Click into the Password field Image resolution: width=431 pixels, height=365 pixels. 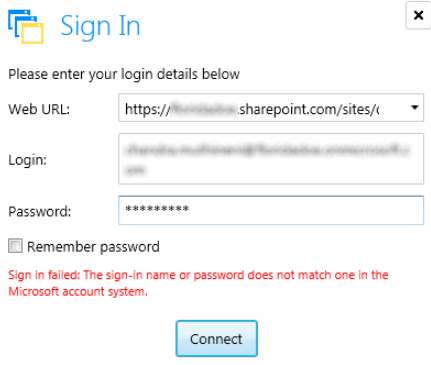click(271, 210)
